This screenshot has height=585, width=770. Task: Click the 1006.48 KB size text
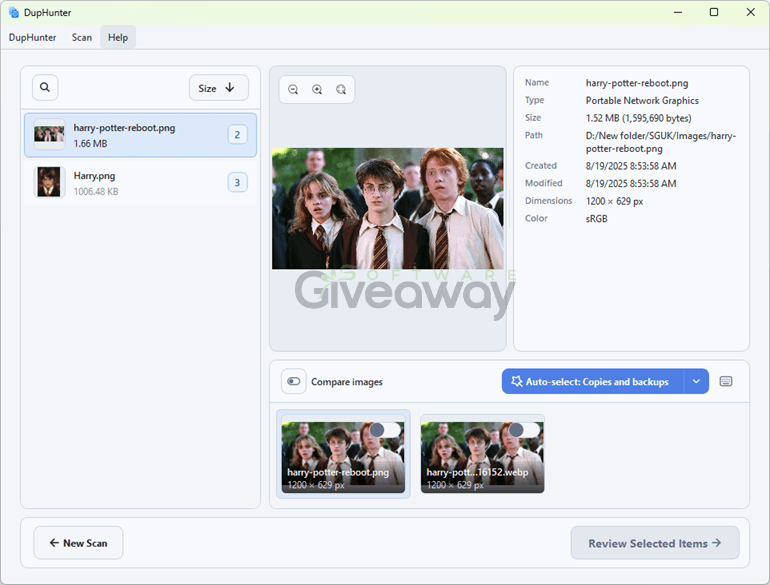coord(96,192)
